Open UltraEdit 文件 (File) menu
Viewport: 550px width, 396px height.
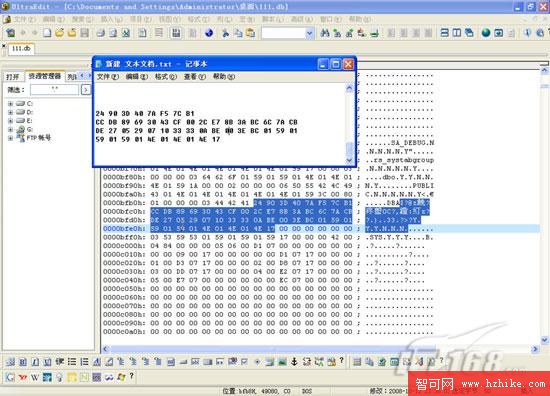tap(24, 19)
